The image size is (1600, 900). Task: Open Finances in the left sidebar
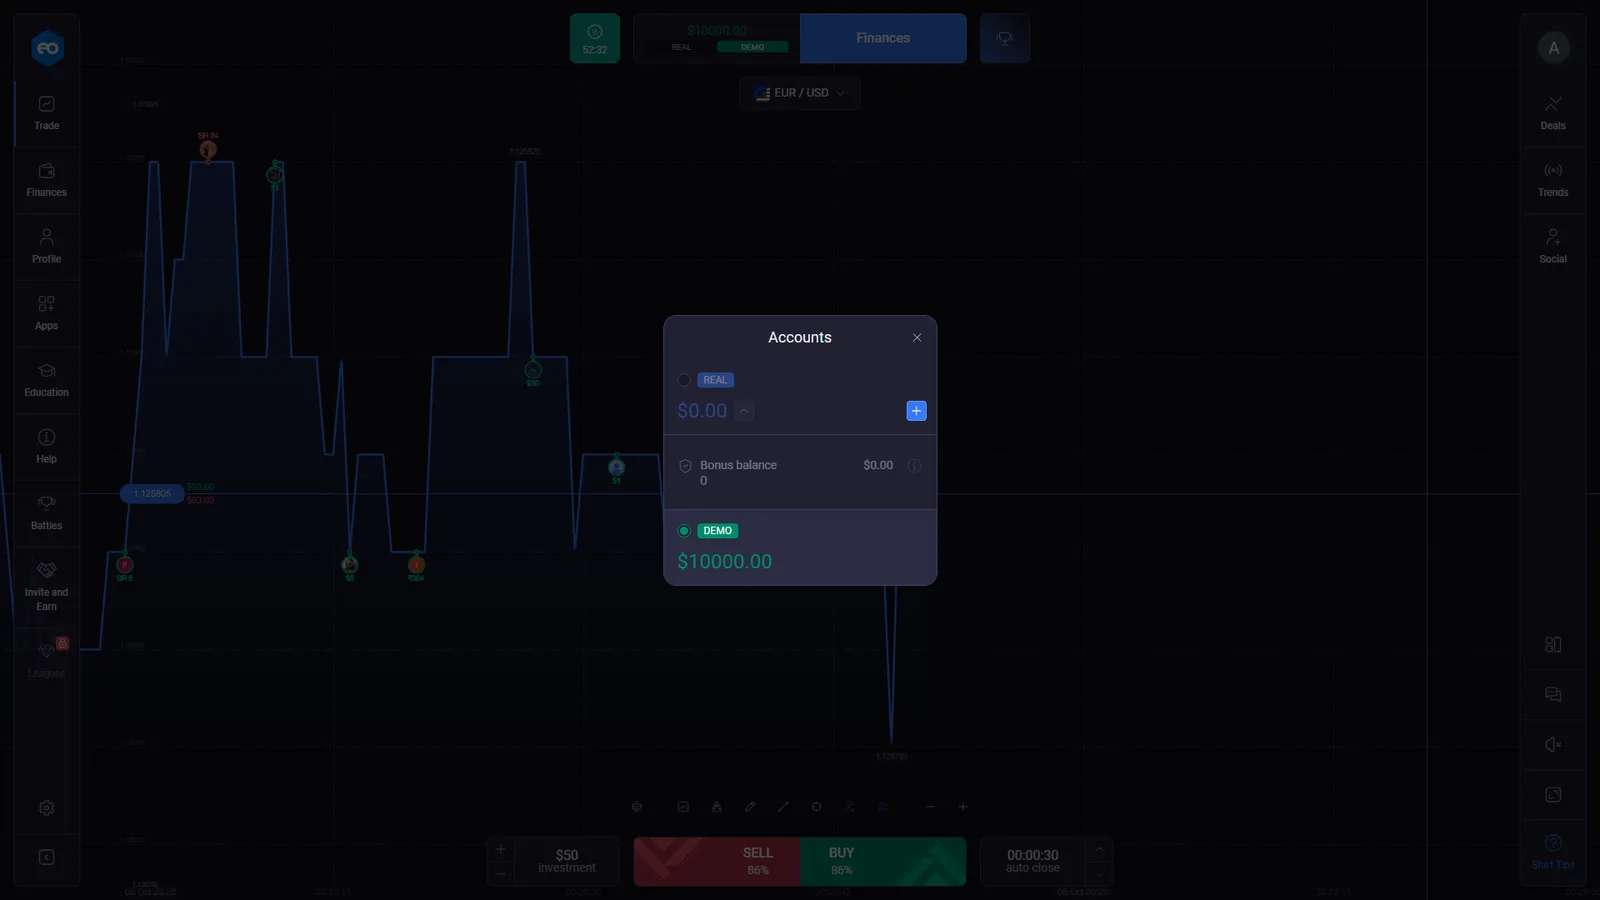(x=47, y=180)
